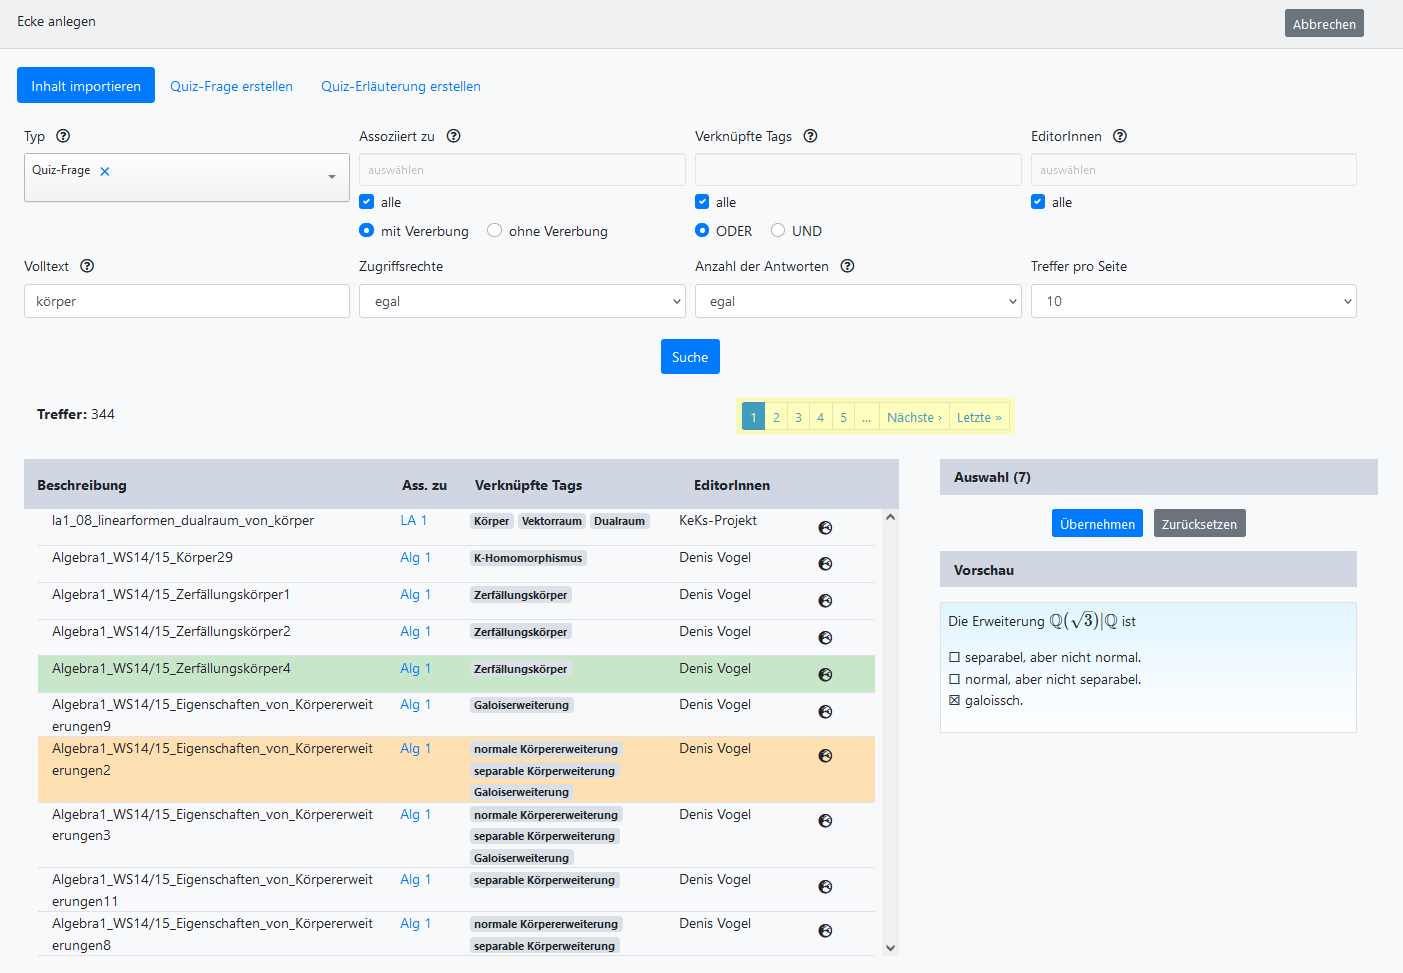Click the help icon next to Typ
Viewport: 1403px width, 973px height.
pos(63,136)
